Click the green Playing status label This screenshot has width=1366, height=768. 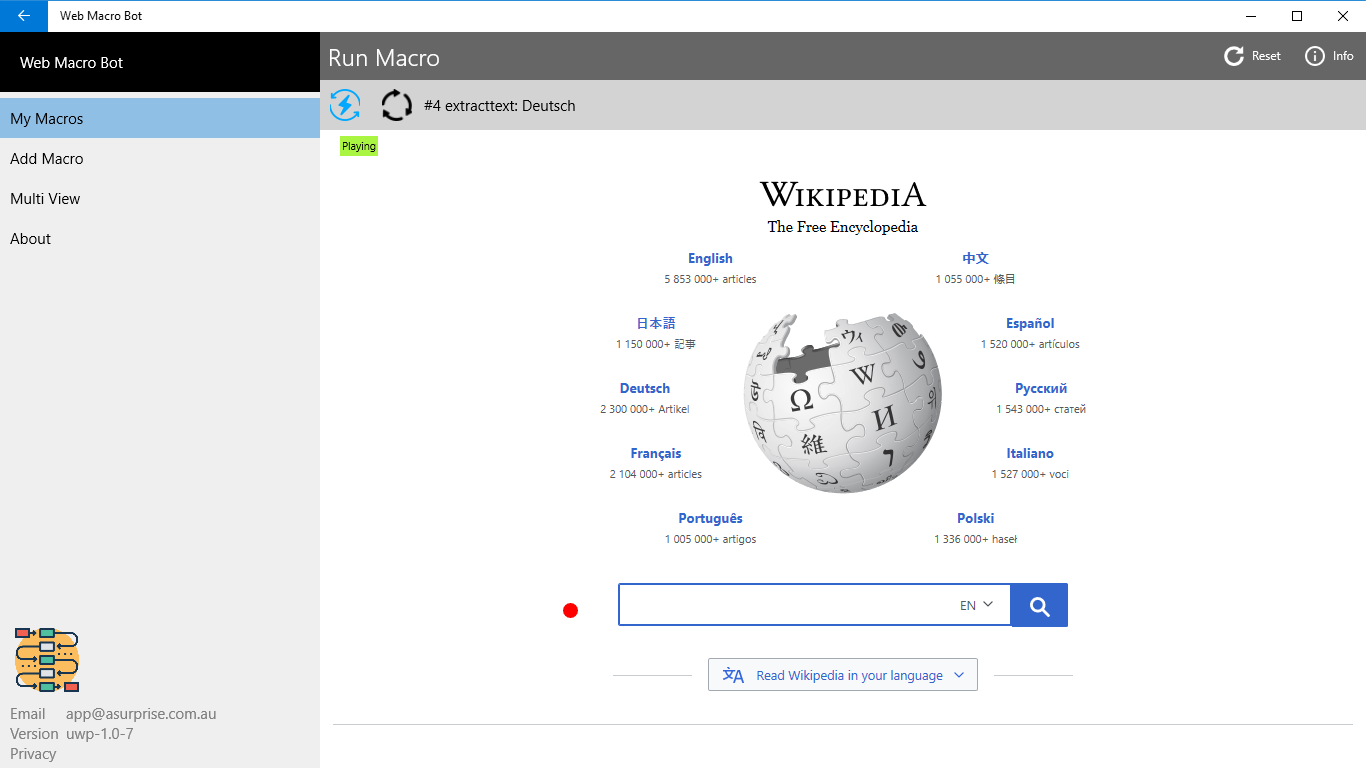pos(359,146)
